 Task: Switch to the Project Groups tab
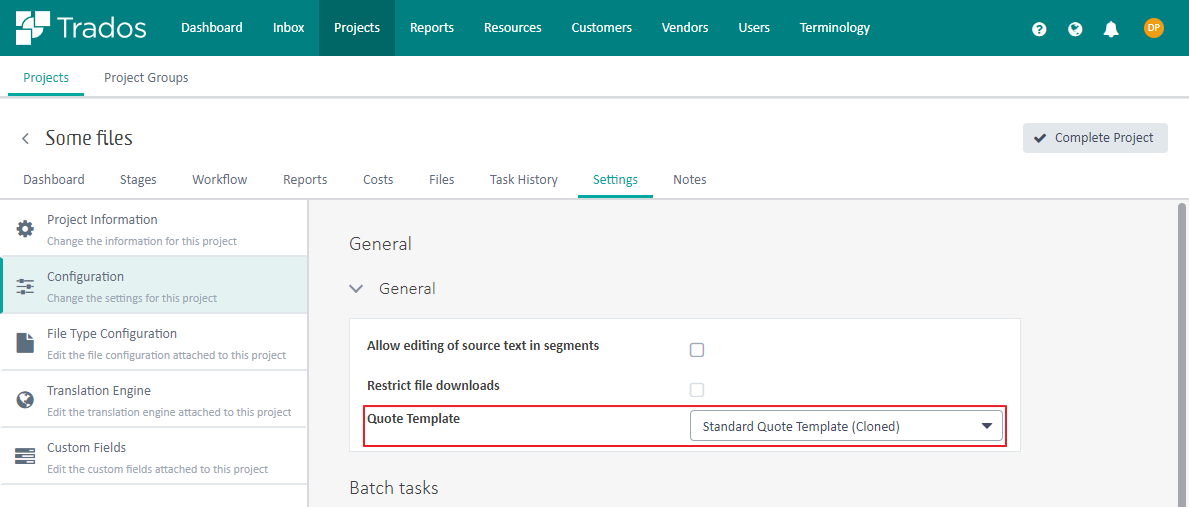(146, 77)
